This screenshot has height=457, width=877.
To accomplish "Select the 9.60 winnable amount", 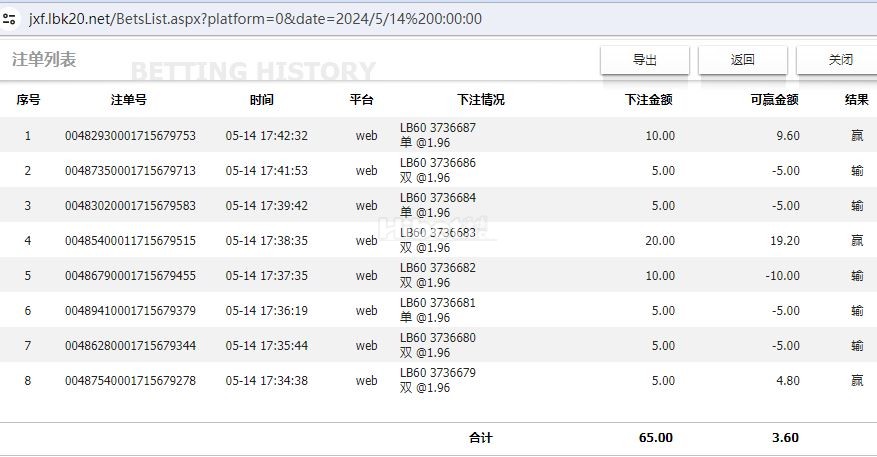I will [x=788, y=135].
